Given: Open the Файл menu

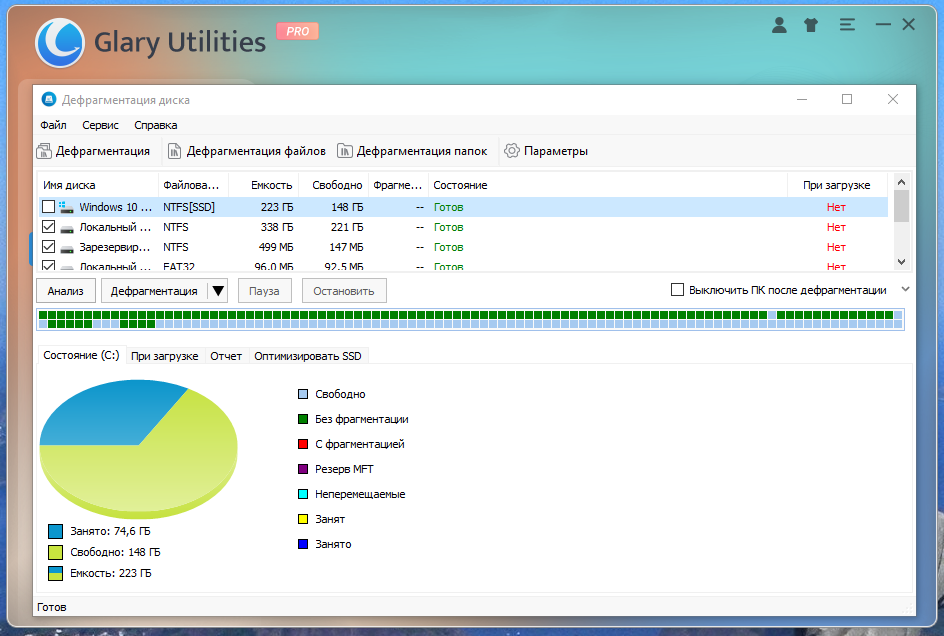Looking at the screenshot, I should [53, 125].
